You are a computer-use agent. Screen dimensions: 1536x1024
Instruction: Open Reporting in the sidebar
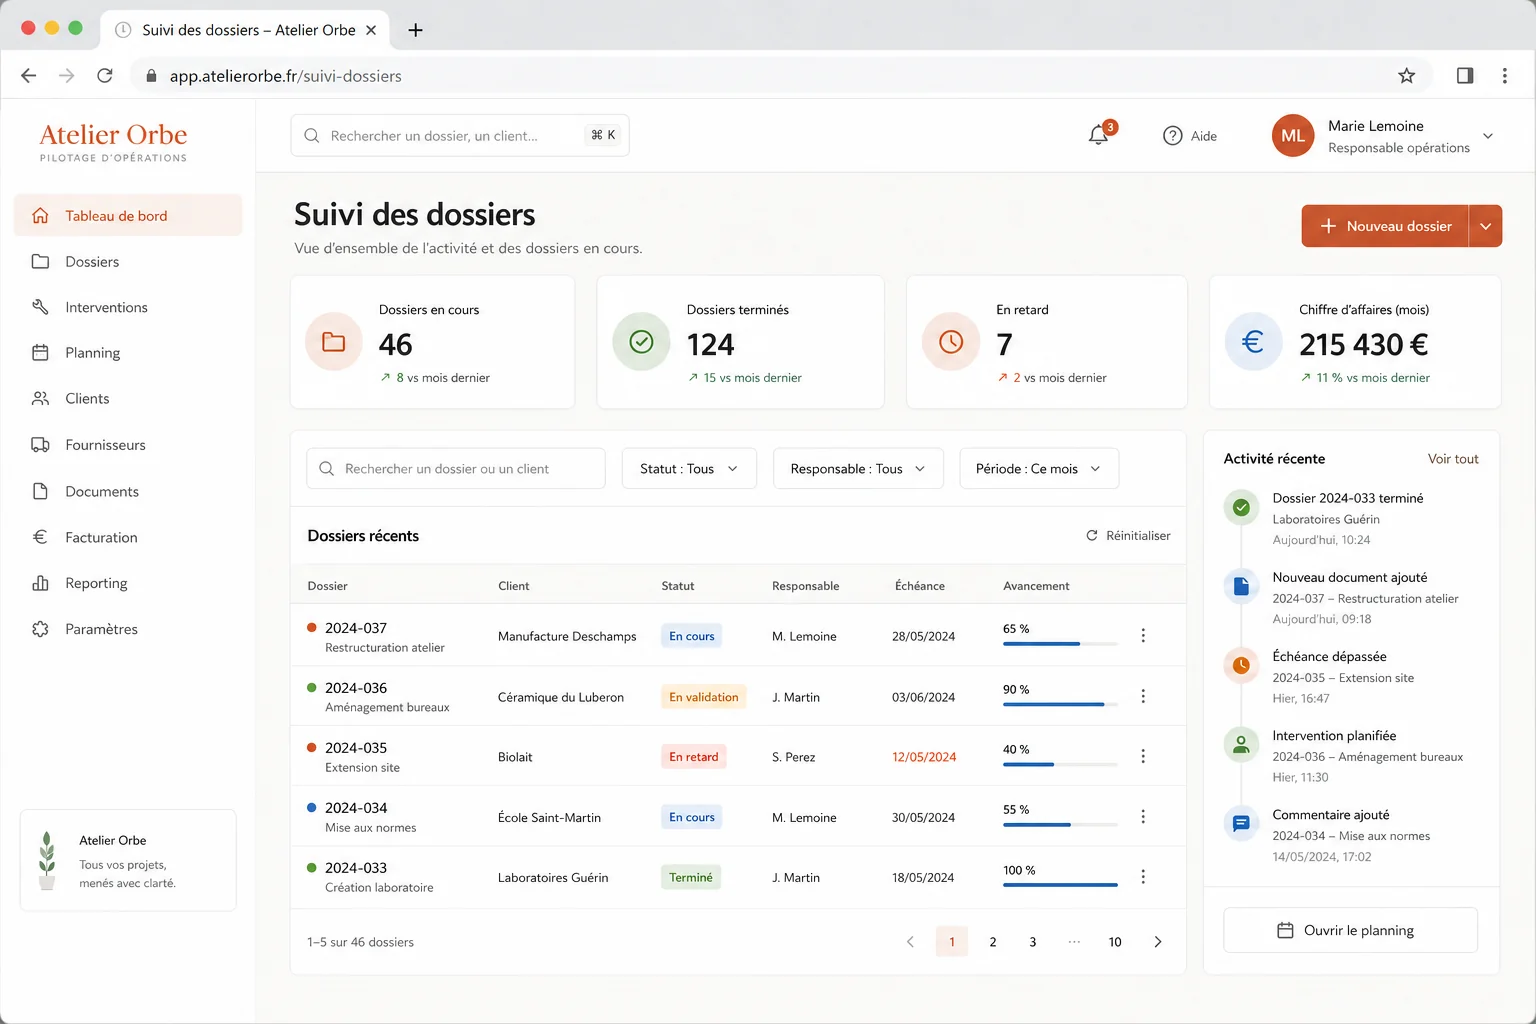coord(128,583)
